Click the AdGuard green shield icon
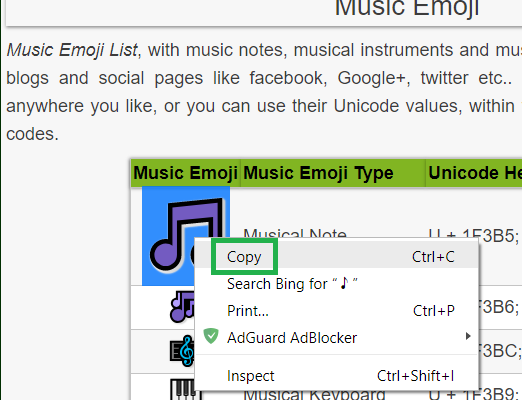 (211, 336)
